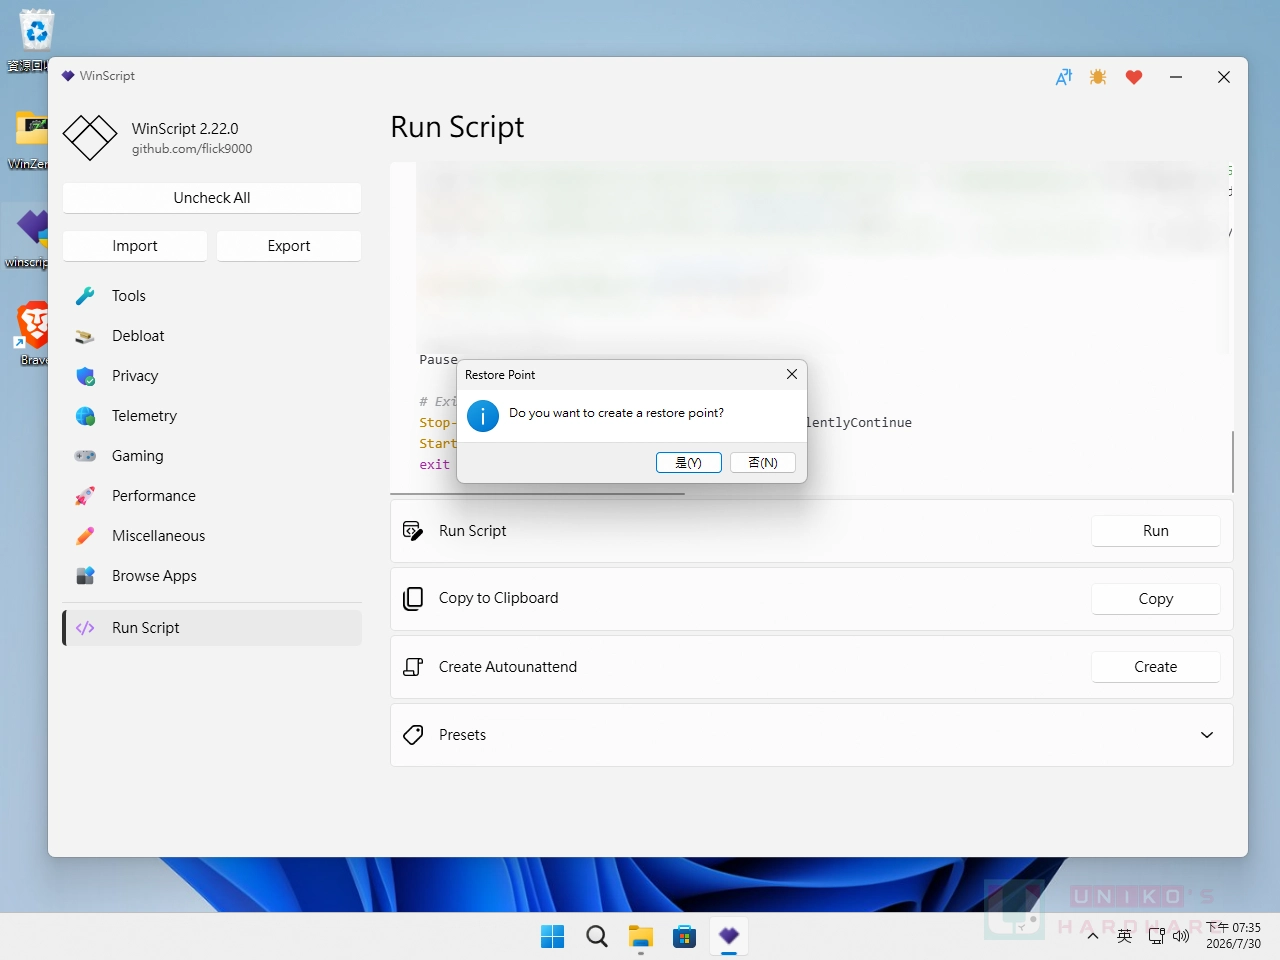Click the Export button

coord(289,246)
